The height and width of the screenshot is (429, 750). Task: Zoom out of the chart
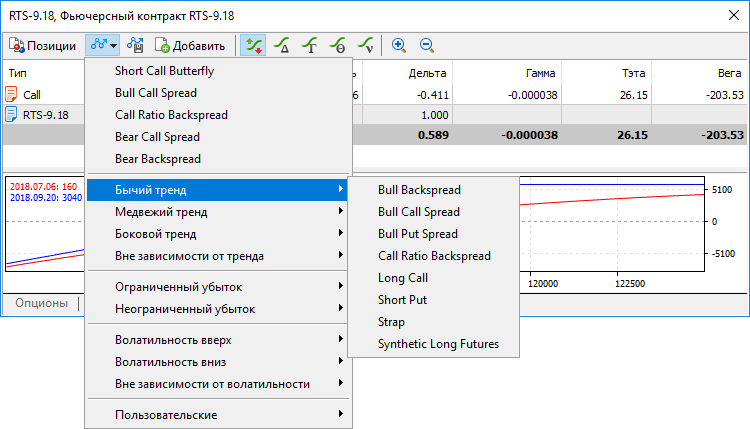[x=427, y=45]
